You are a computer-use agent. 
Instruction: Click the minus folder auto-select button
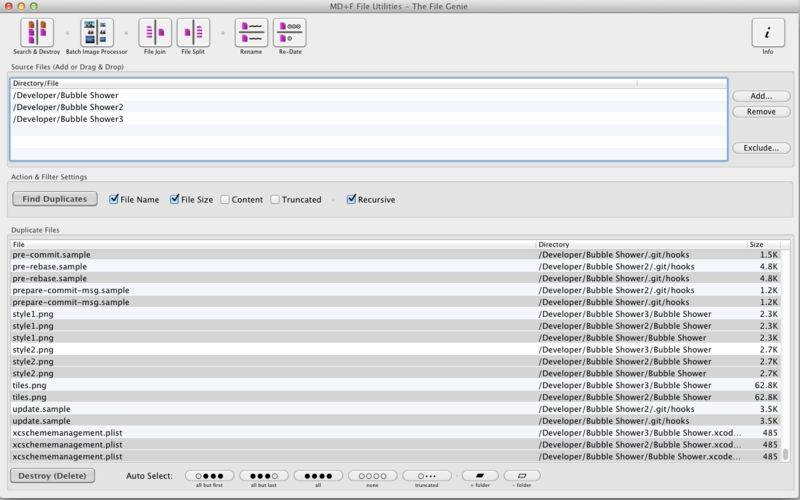coord(522,476)
